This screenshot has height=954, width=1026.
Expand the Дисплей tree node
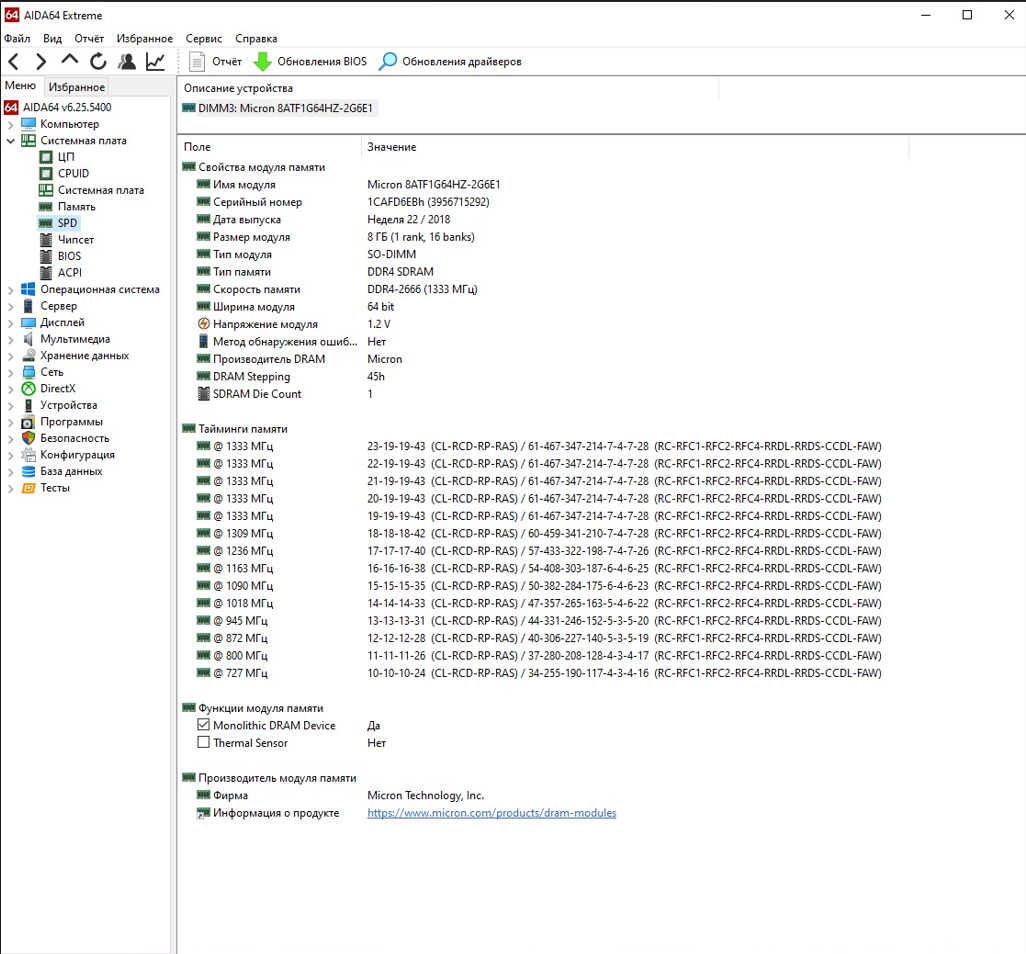[x=10, y=323]
